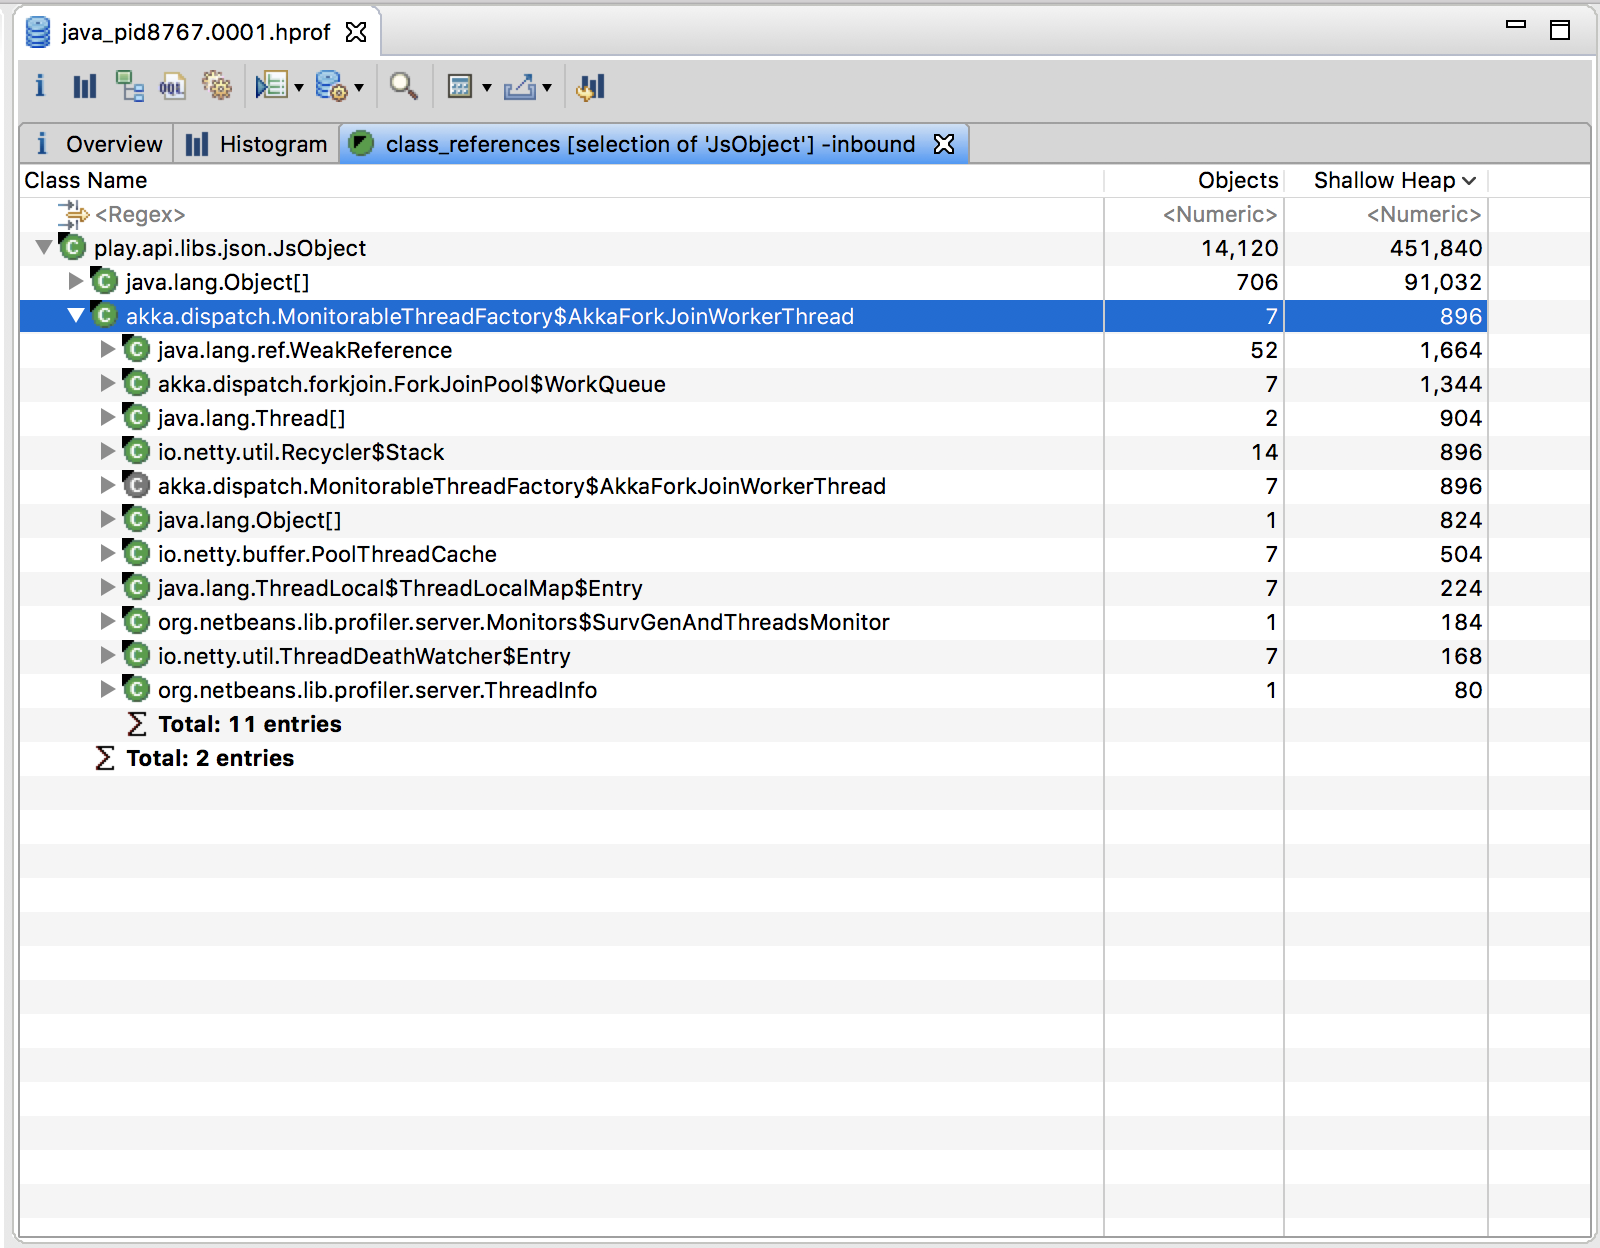
Task: Click the Calculate retained size icon
Action: point(460,87)
